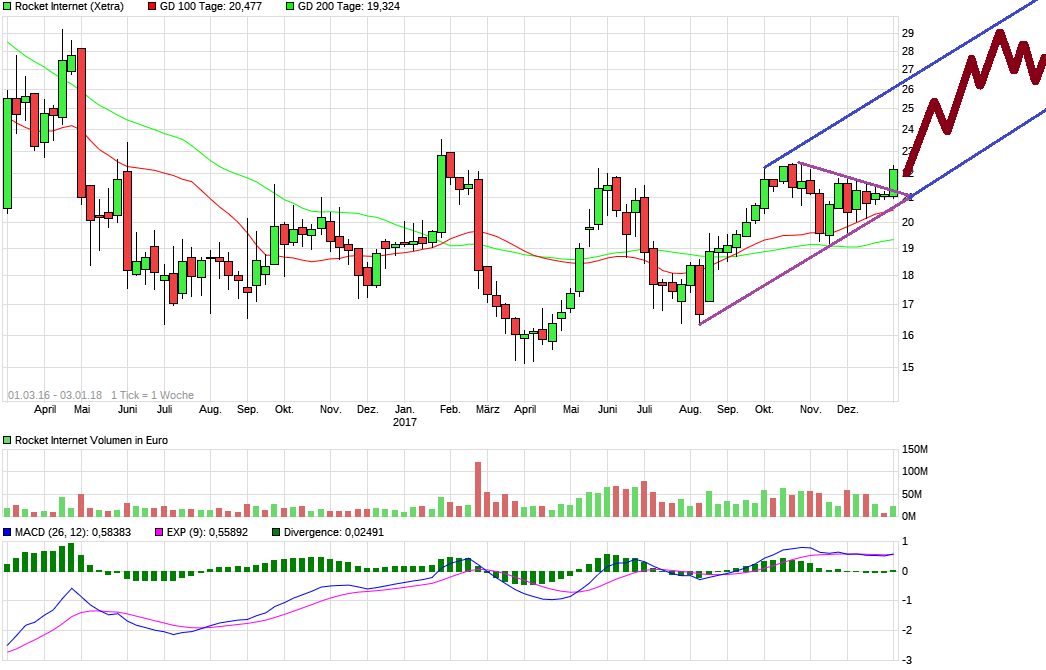Screen dimensions: 1046x670
Task: Click the April month label on the axis
Action: 43,409
